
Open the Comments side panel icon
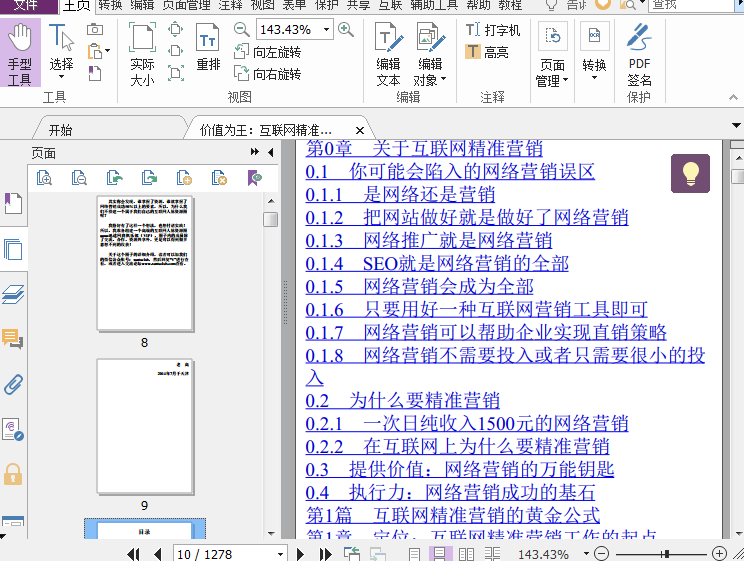[x=13, y=338]
